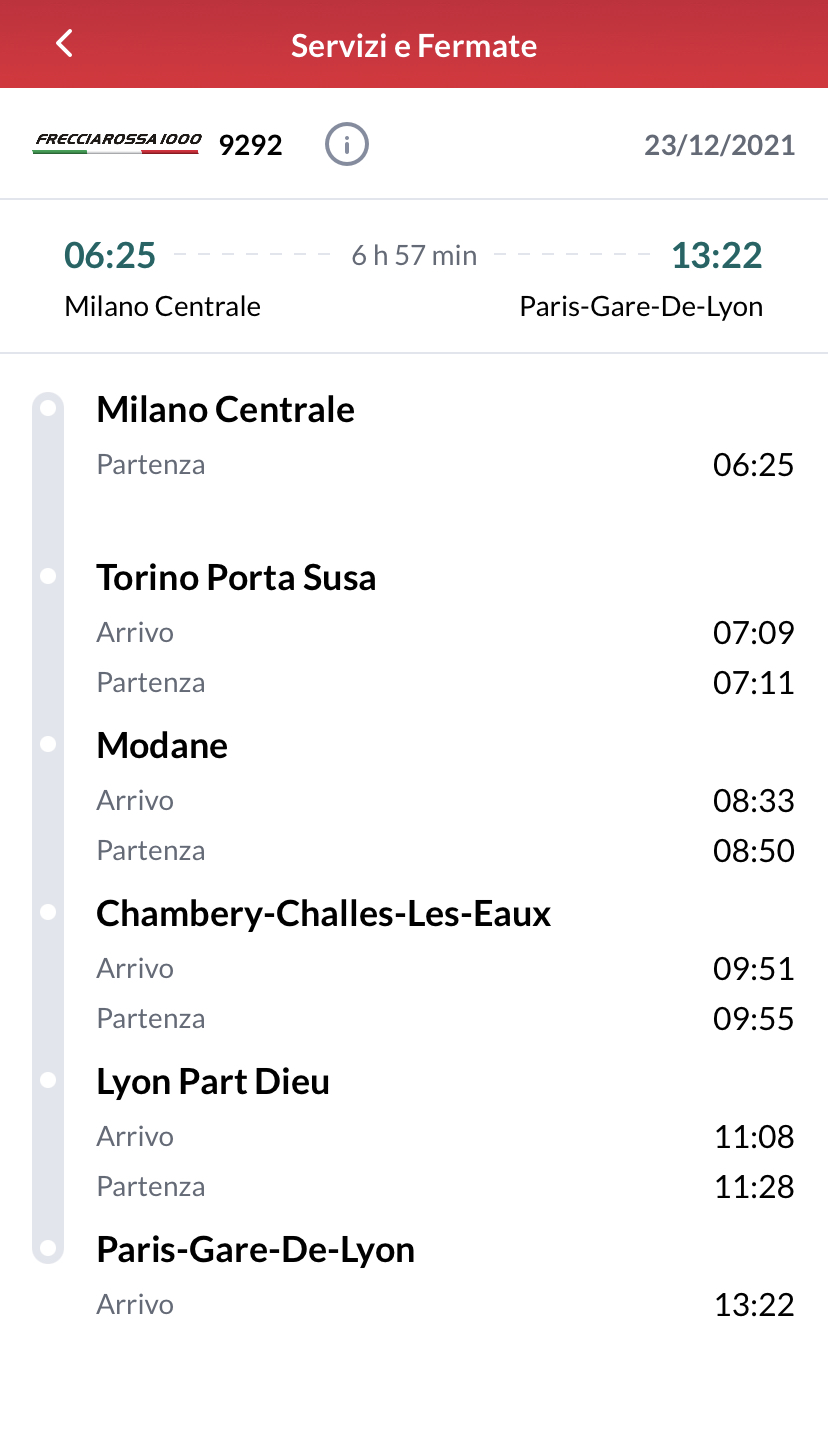The image size is (828, 1436).
Task: Tap the Frecciarossa 1000 logo
Action: point(117,144)
